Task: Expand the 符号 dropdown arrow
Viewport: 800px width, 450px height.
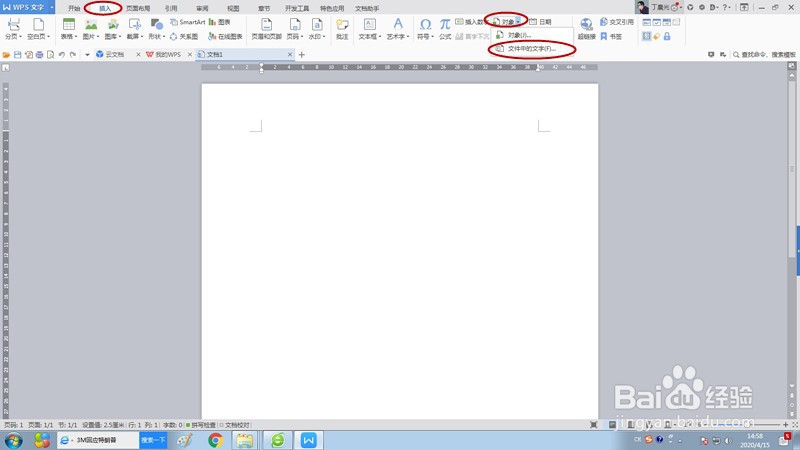Action: (x=432, y=37)
